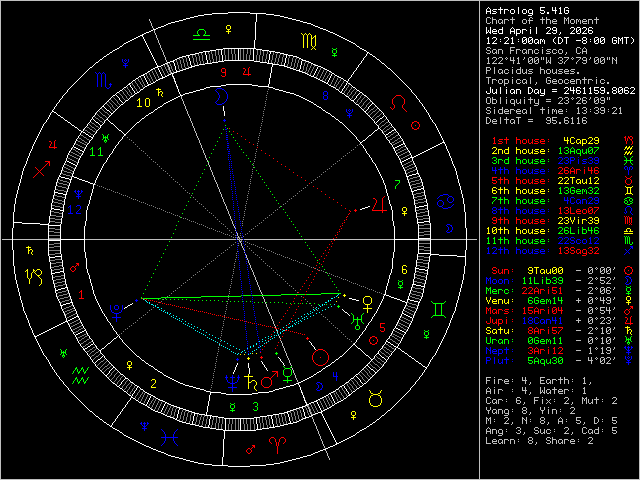Select 'Car: 6, Fix: 2, Mut: 2' line
The image size is (640, 480).
(x=551, y=401)
